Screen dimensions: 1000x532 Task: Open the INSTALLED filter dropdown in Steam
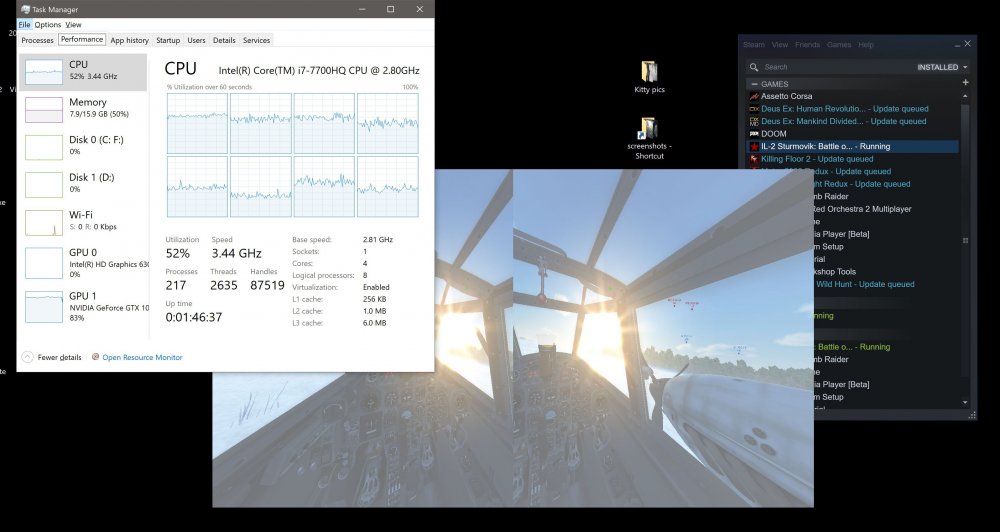point(943,67)
